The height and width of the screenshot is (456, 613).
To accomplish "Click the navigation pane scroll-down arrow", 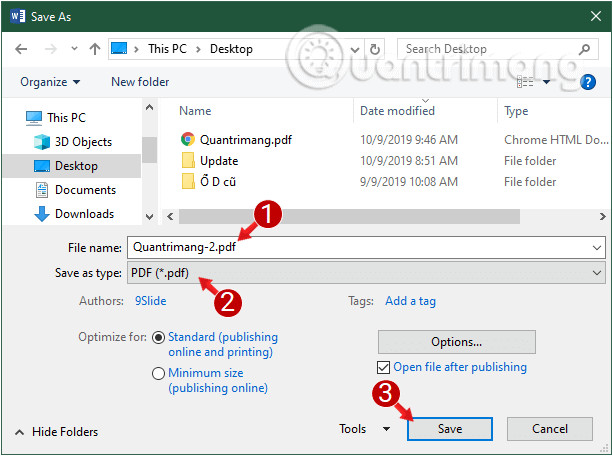I will pyautogui.click(x=149, y=217).
